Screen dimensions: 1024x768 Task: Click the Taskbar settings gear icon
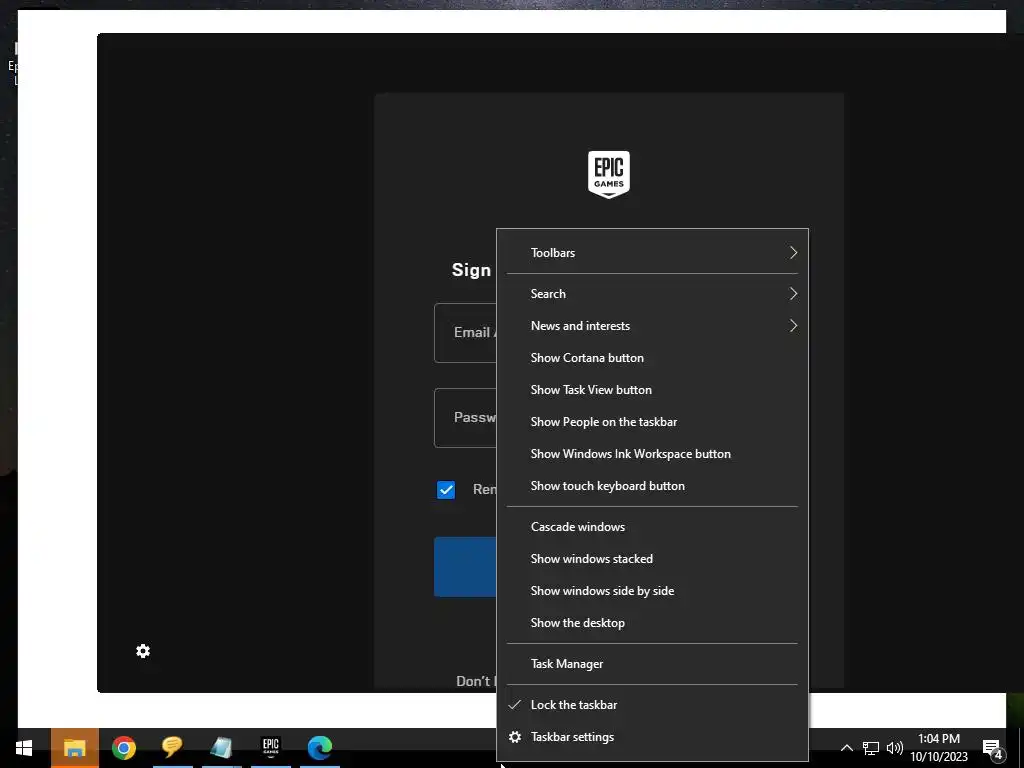515,737
